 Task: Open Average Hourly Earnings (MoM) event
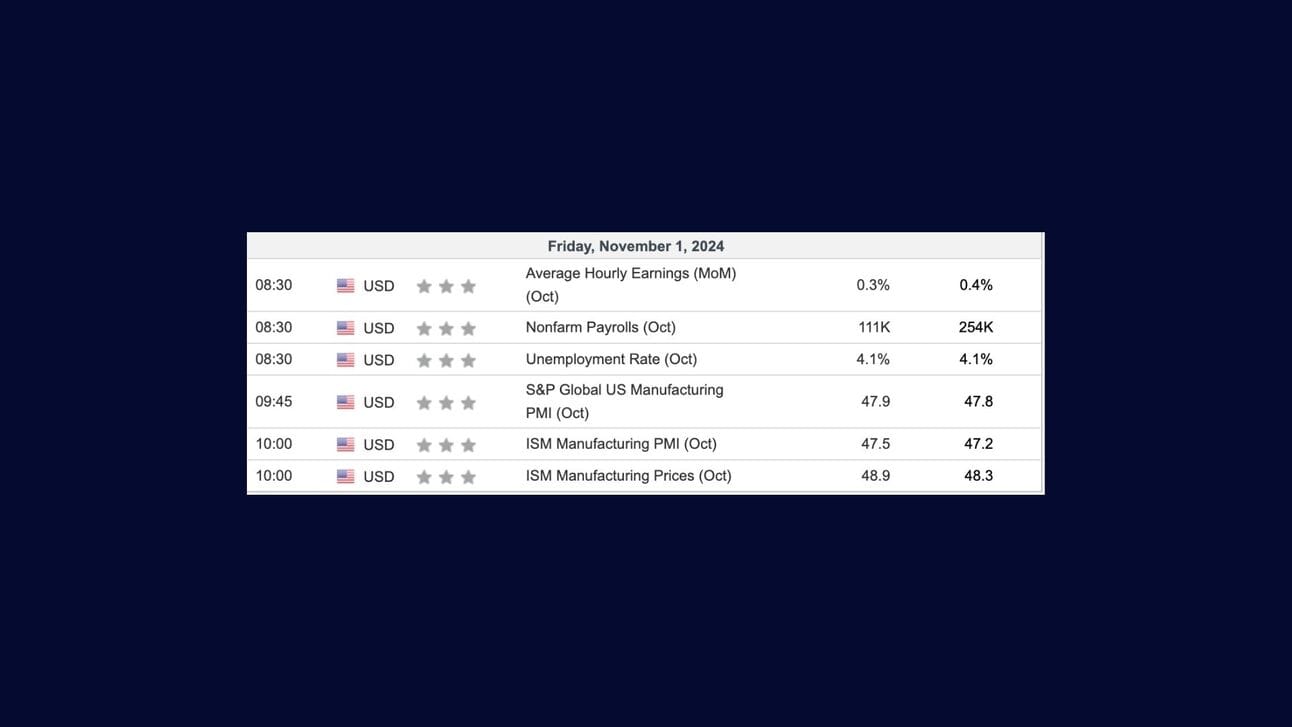pyautogui.click(x=631, y=285)
